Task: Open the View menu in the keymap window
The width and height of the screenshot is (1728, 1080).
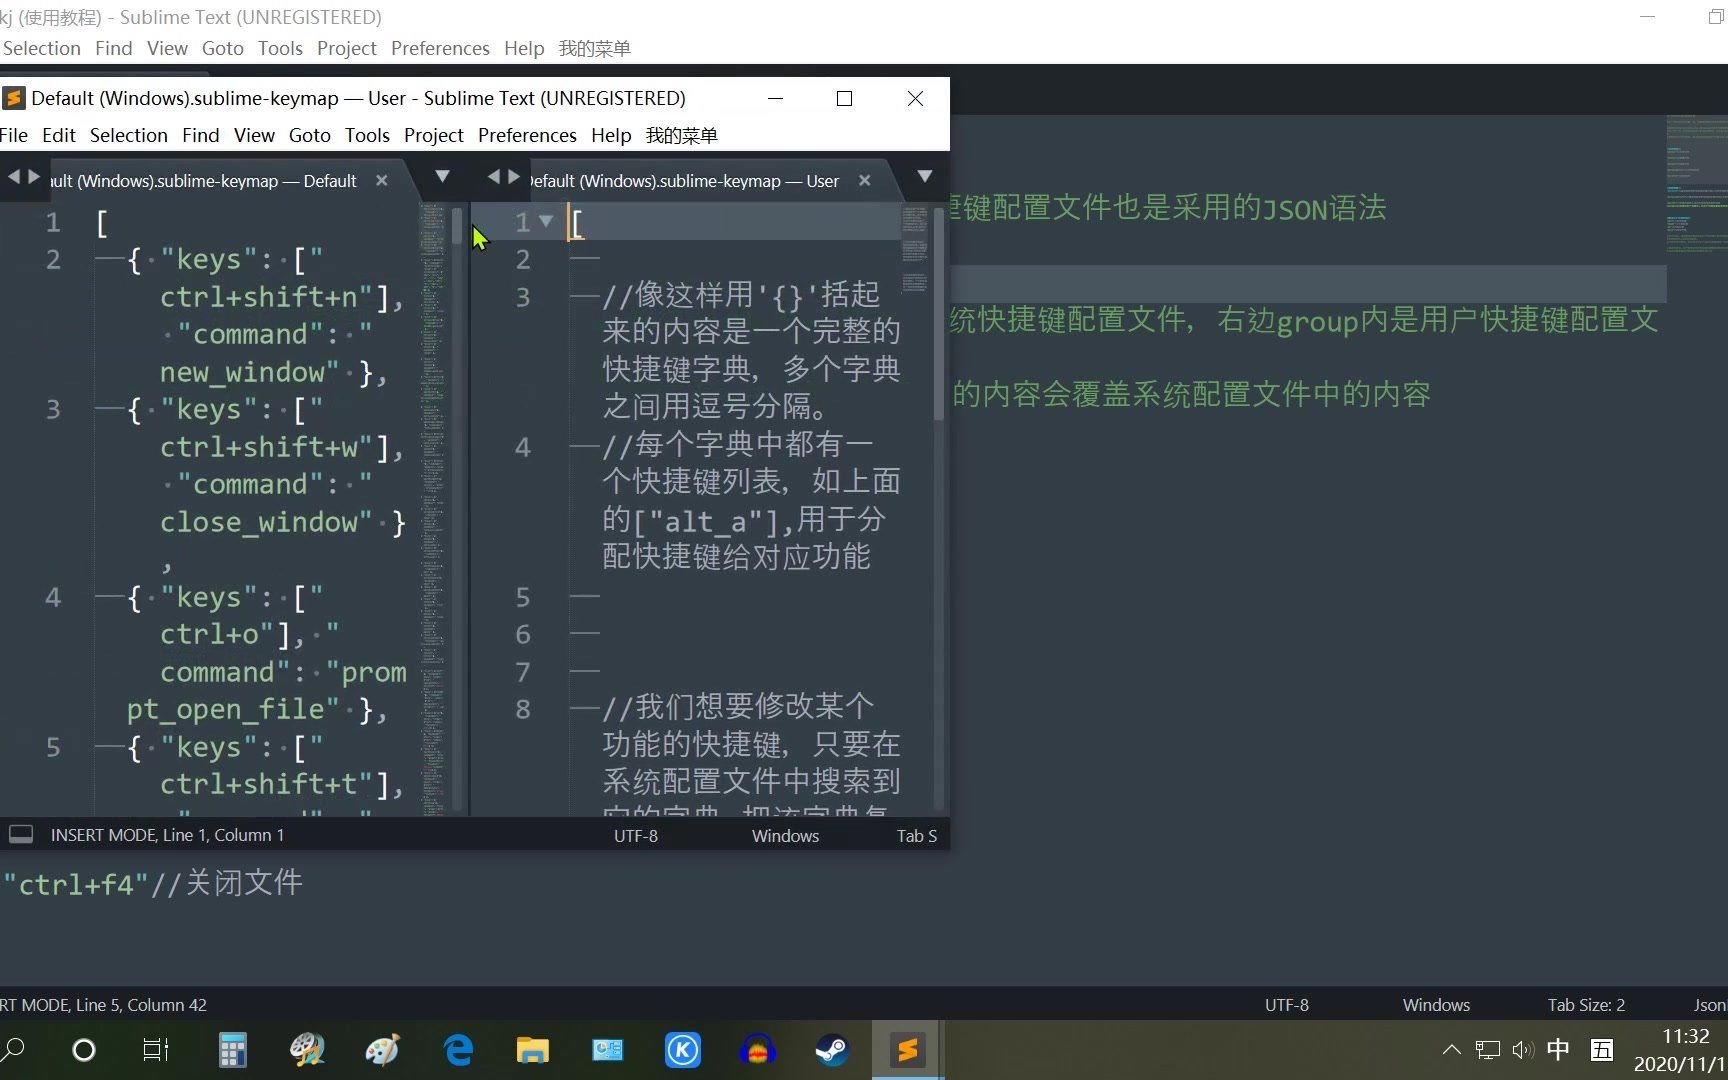Action: [x=254, y=135]
